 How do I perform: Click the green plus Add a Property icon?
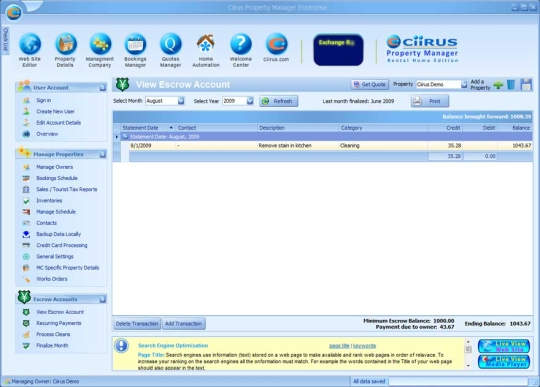tap(498, 85)
